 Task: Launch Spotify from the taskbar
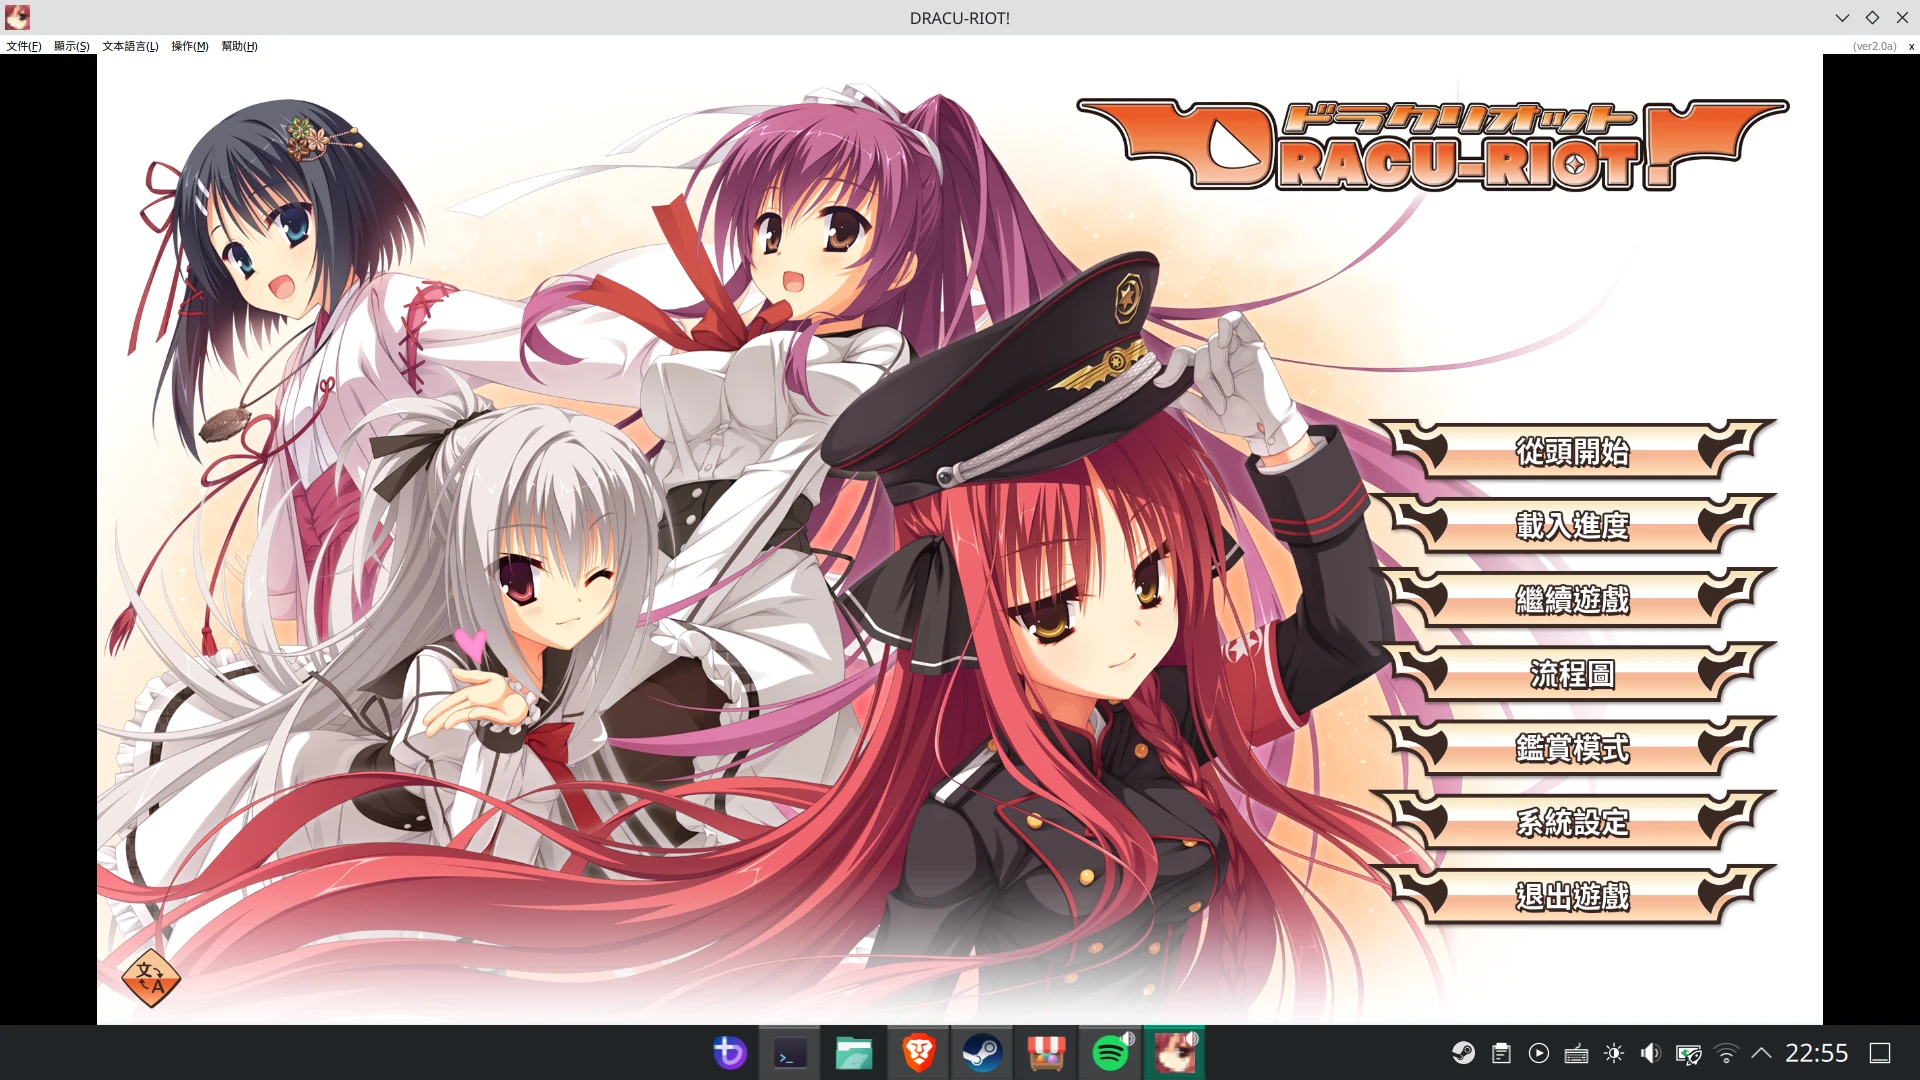[1110, 1052]
